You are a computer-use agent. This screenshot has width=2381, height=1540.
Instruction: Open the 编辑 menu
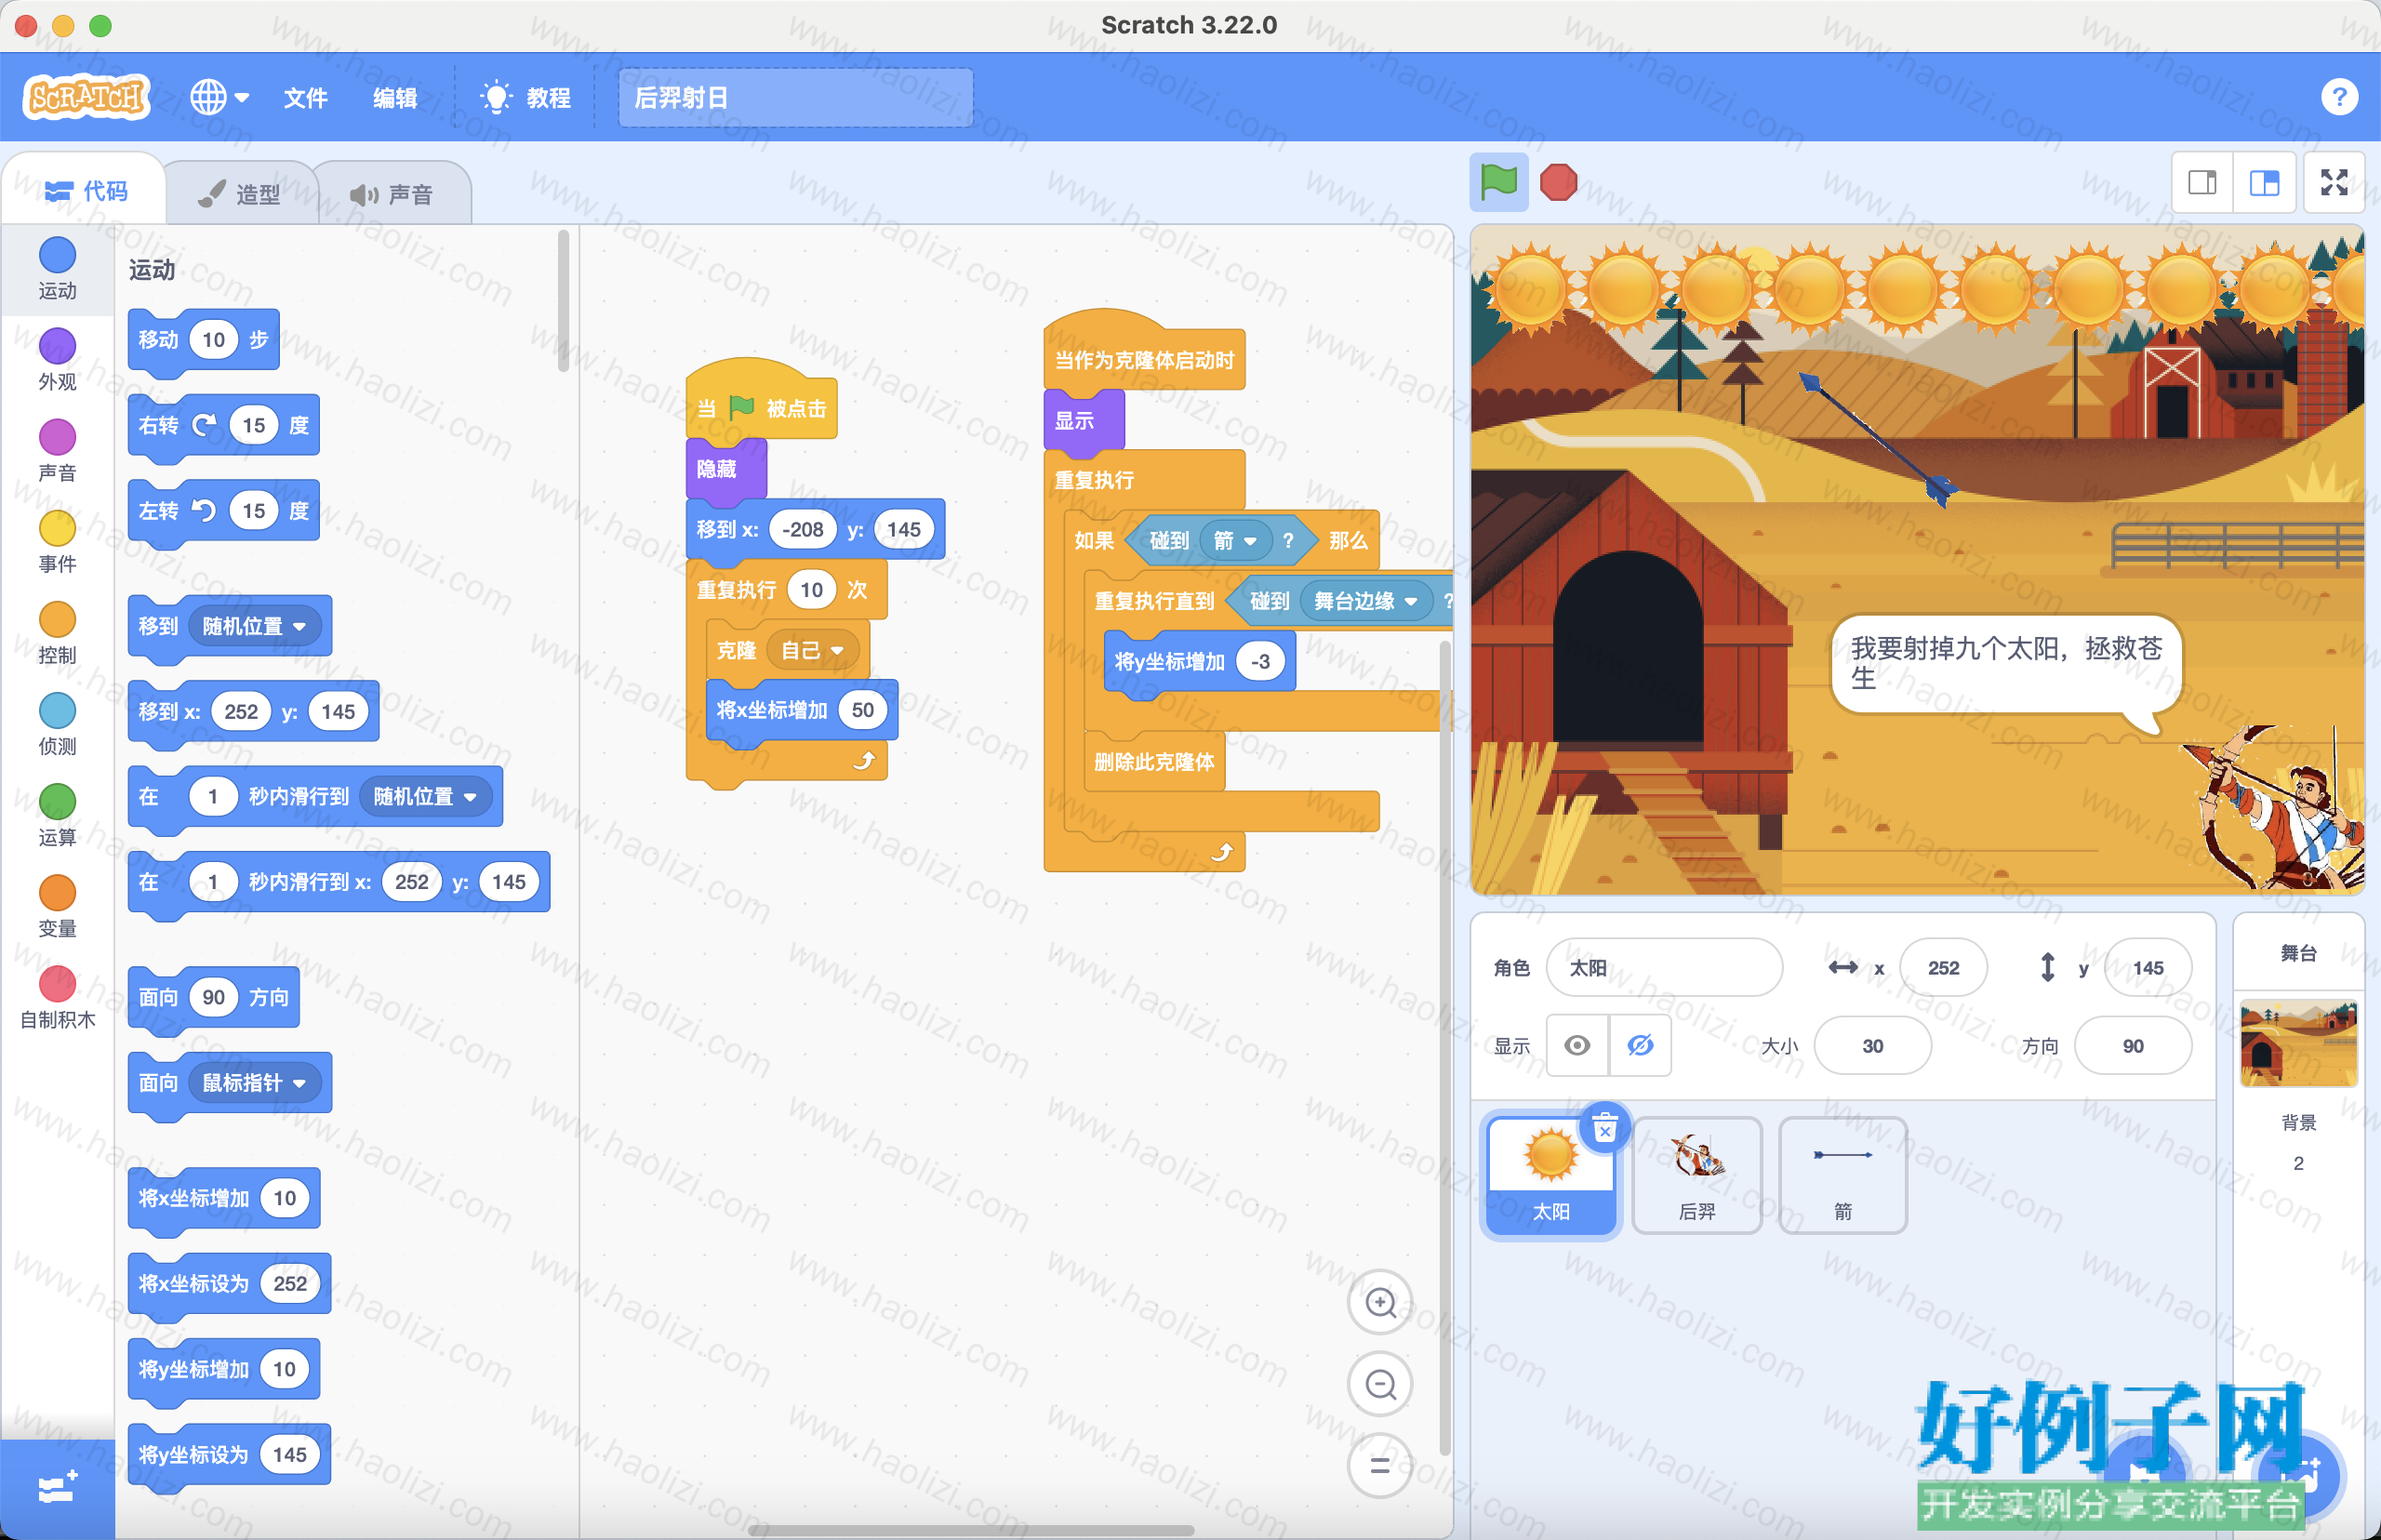click(395, 97)
